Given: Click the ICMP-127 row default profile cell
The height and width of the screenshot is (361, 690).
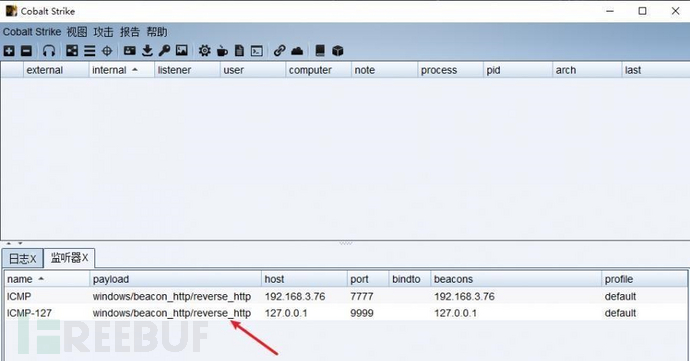Looking at the screenshot, I should click(644, 313).
